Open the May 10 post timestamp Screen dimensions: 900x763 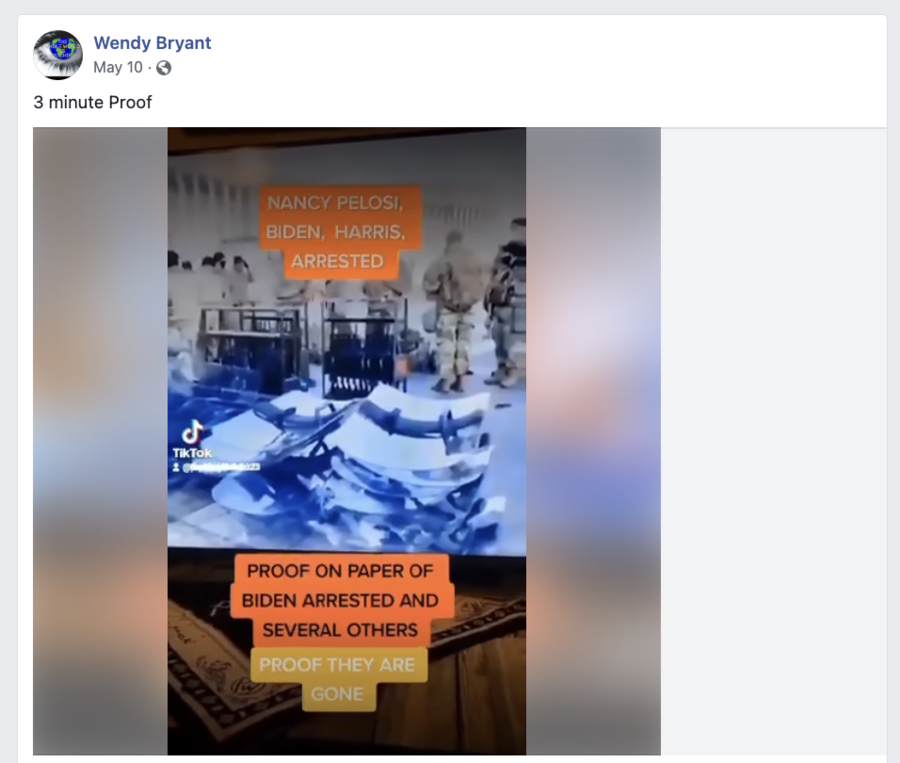118,68
